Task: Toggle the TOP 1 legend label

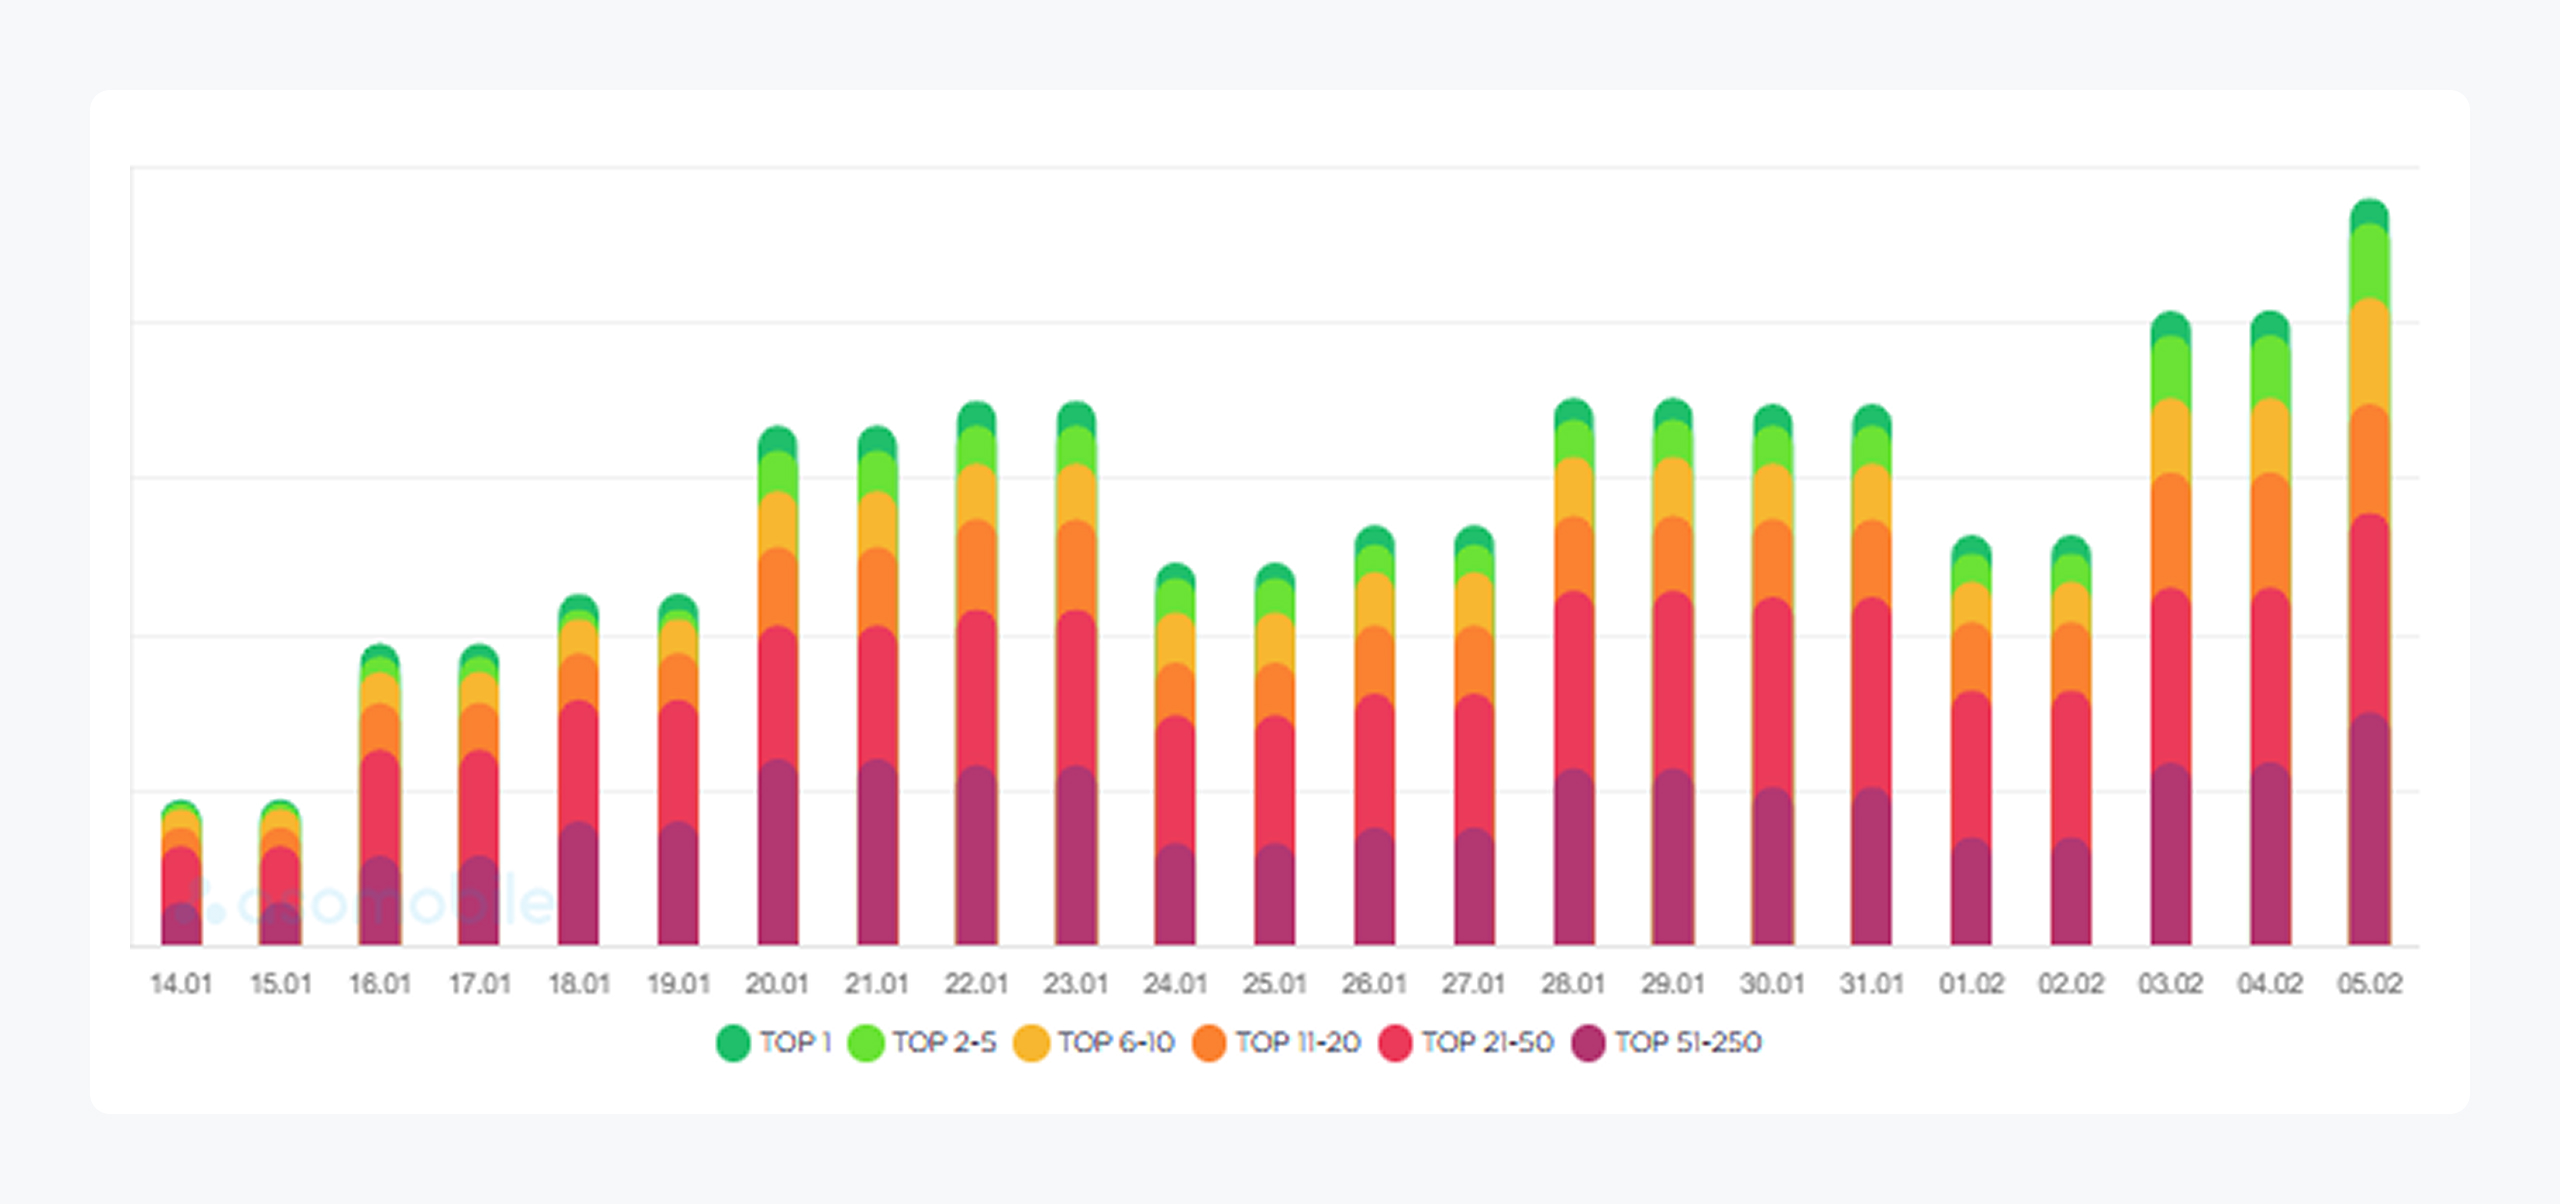Action: point(795,1043)
